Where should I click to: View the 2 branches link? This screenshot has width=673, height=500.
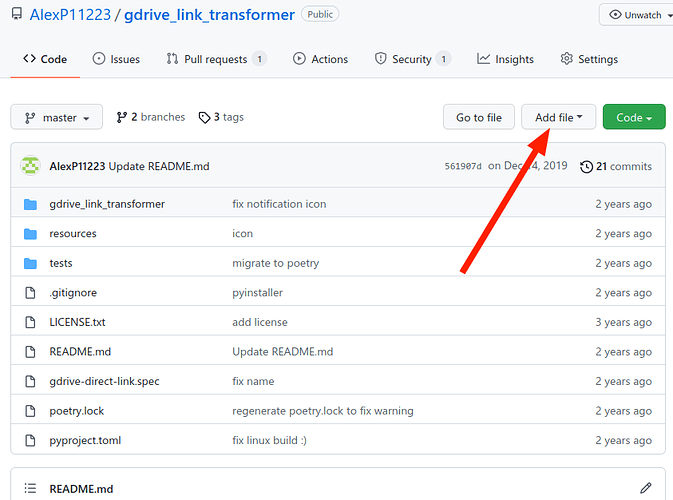(151, 117)
